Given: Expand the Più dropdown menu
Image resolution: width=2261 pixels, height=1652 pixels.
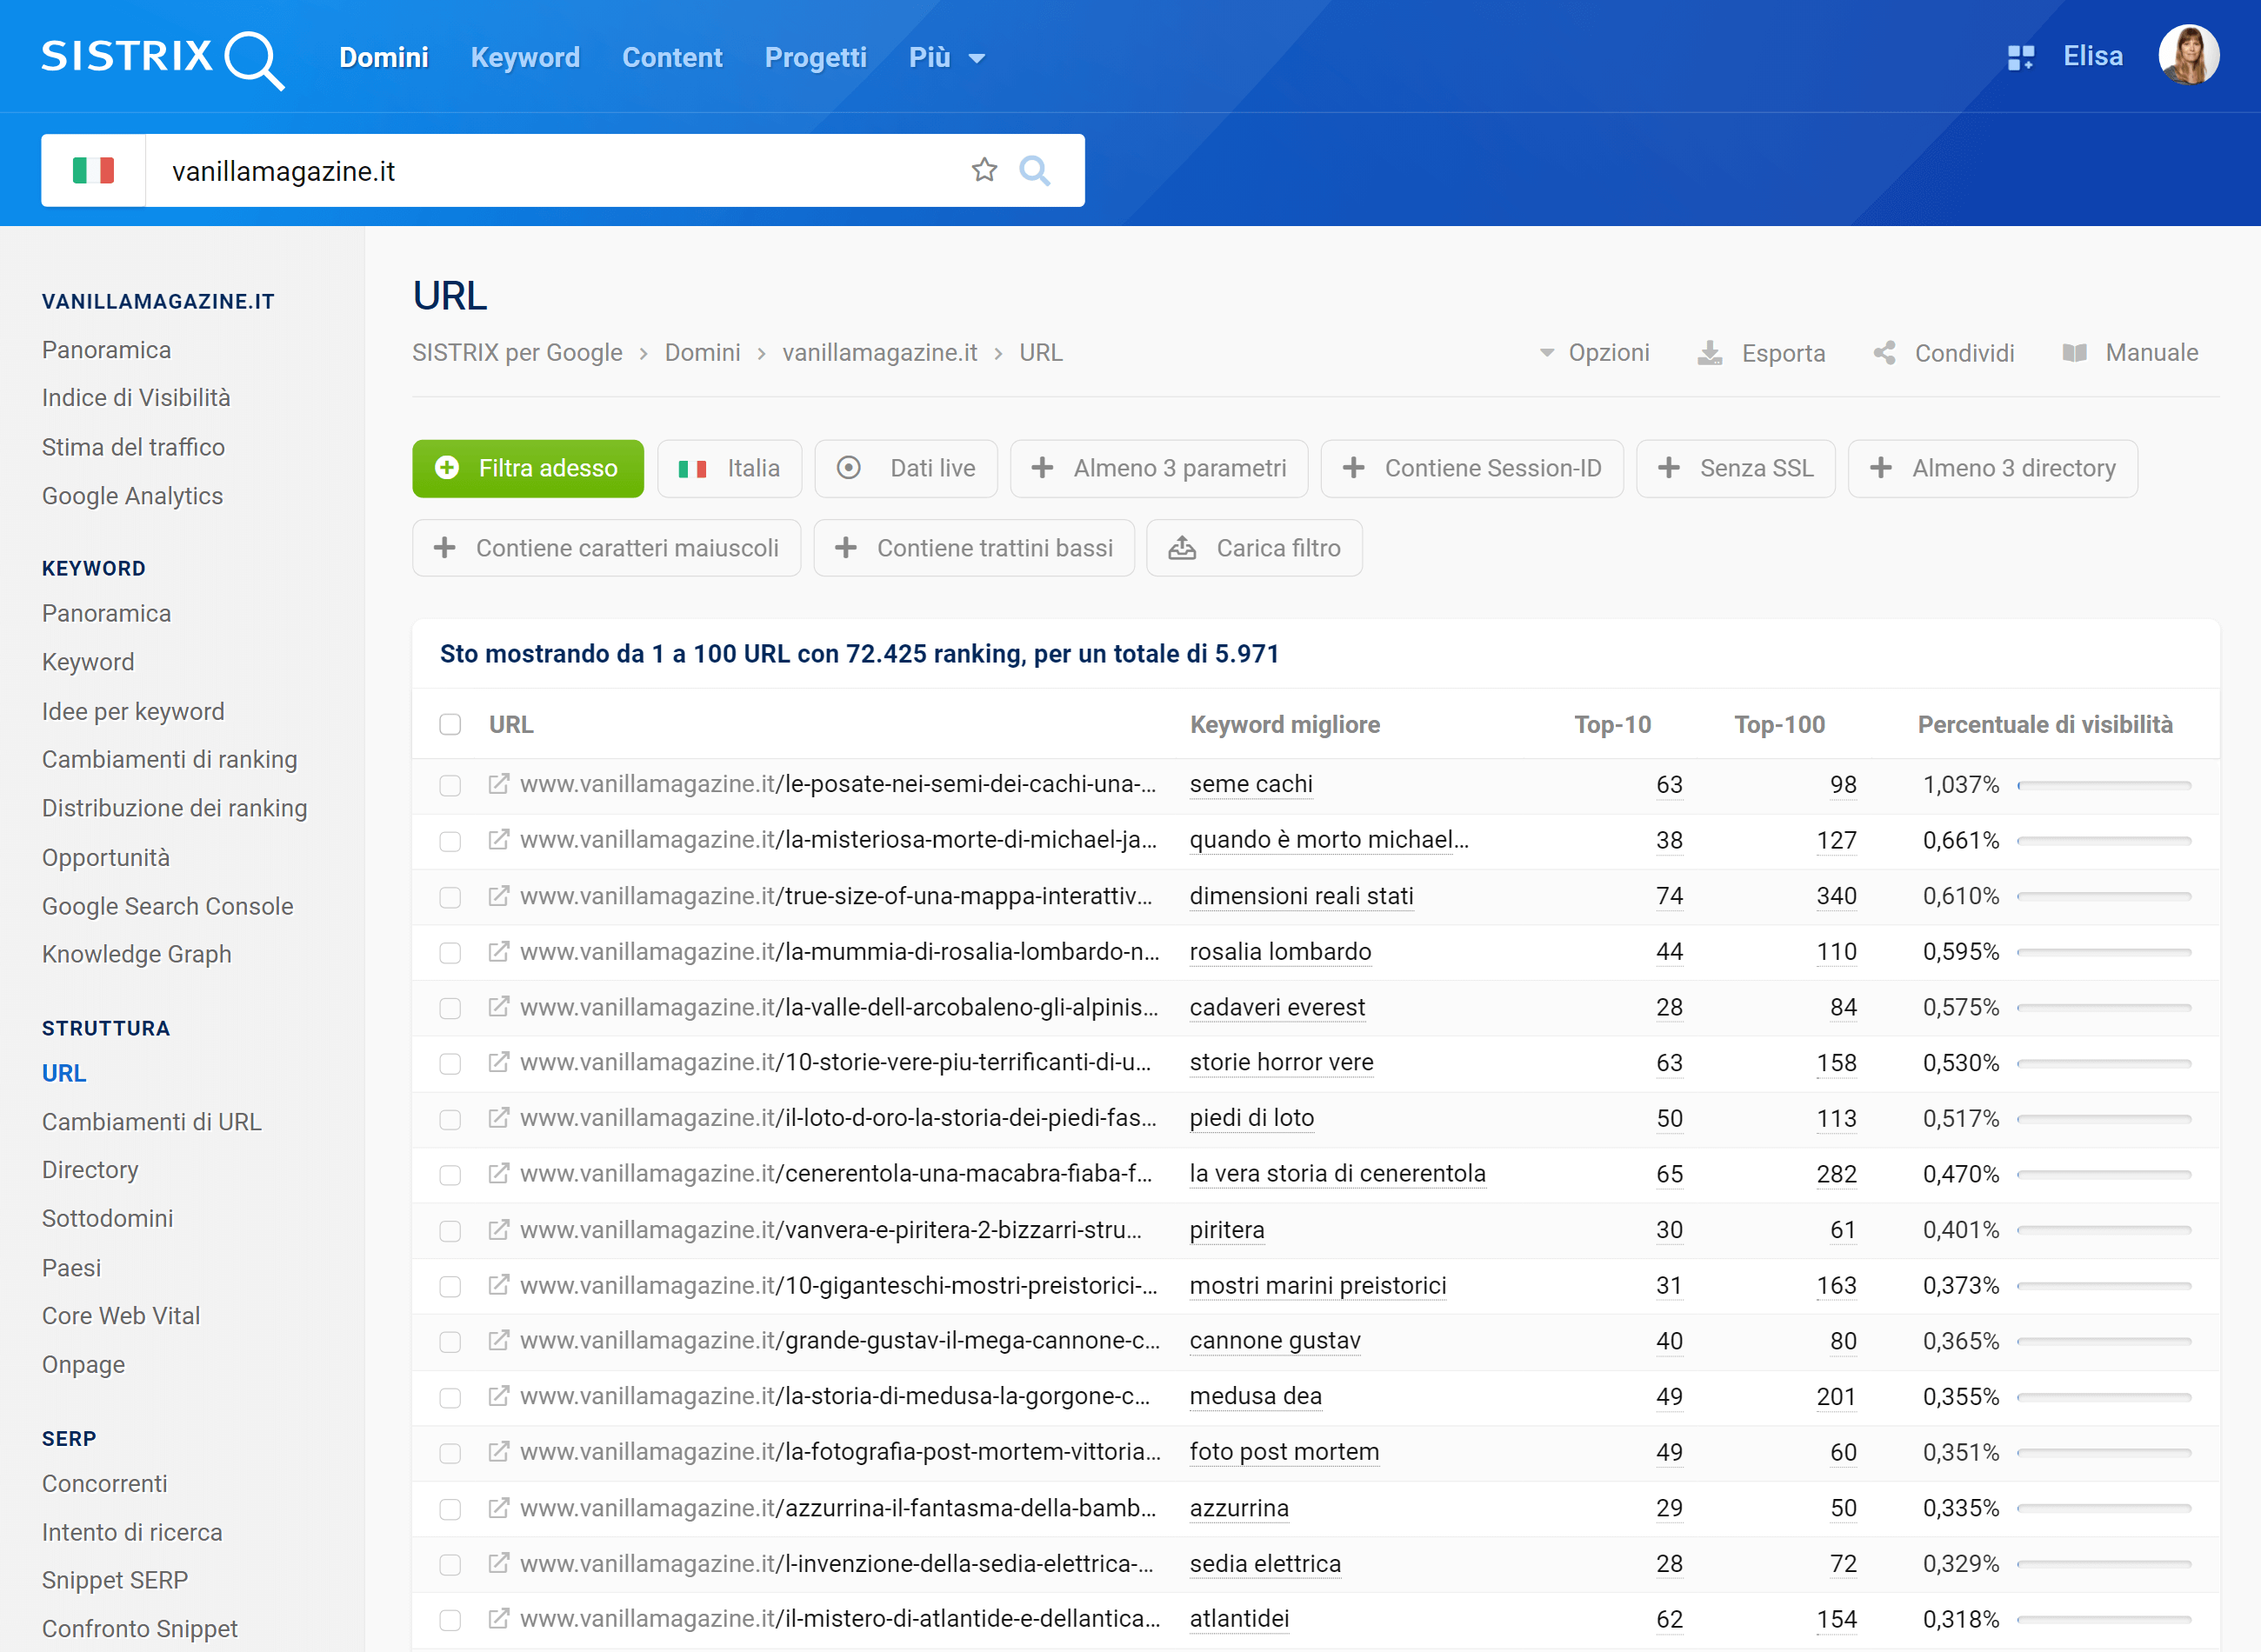Looking at the screenshot, I should [x=946, y=57].
